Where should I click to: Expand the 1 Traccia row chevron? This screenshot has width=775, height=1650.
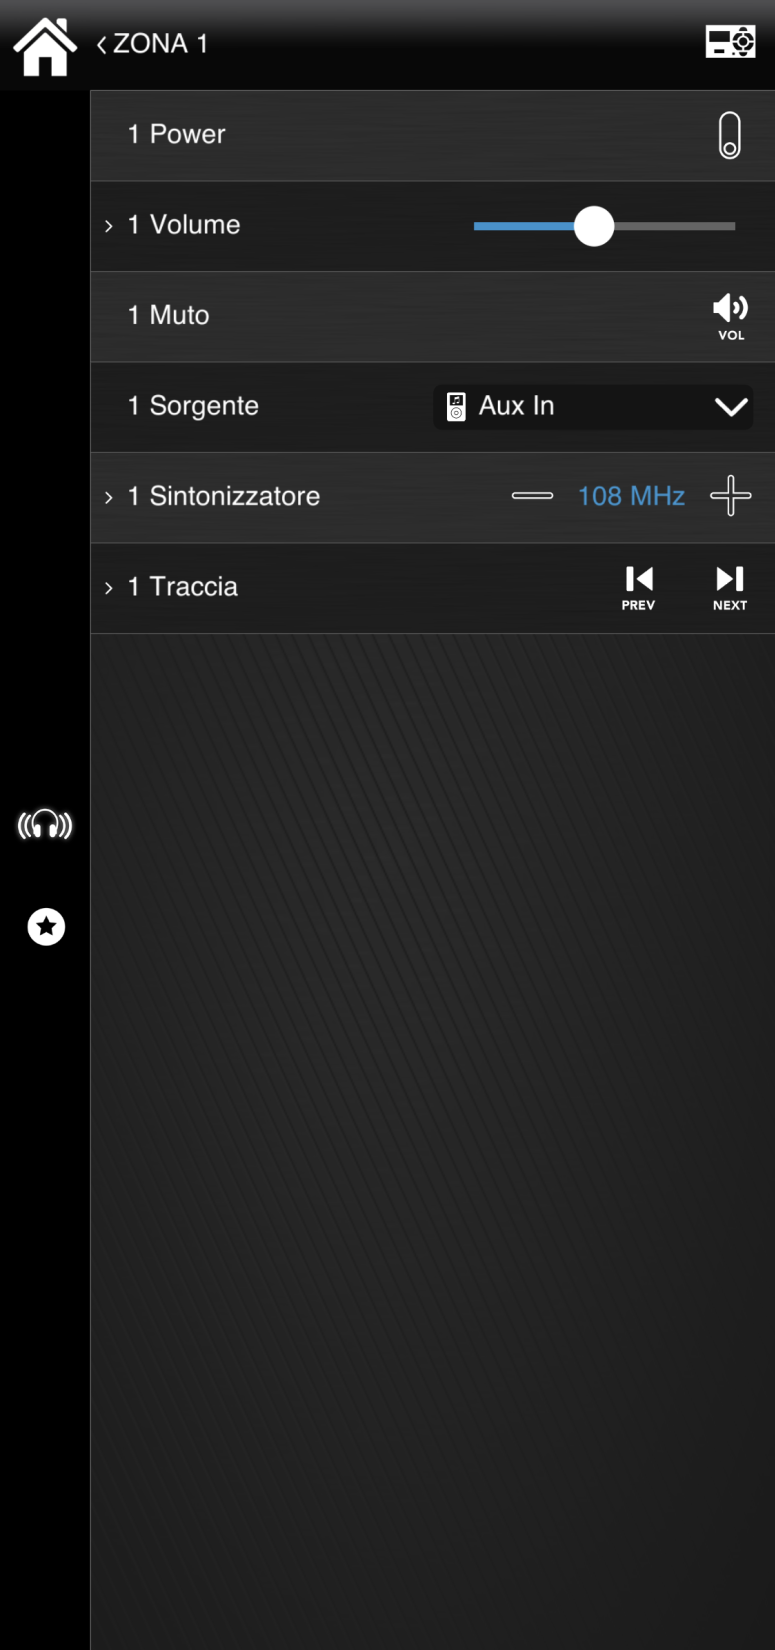pos(109,588)
